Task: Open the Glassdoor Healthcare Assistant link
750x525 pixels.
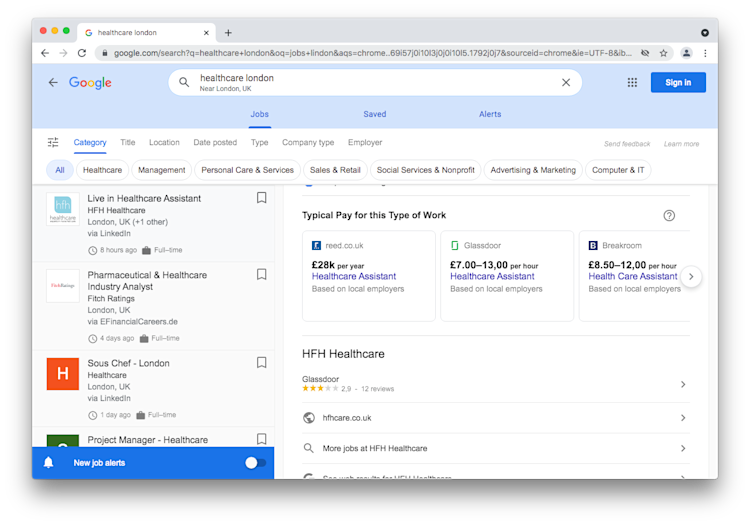Action: pos(492,276)
